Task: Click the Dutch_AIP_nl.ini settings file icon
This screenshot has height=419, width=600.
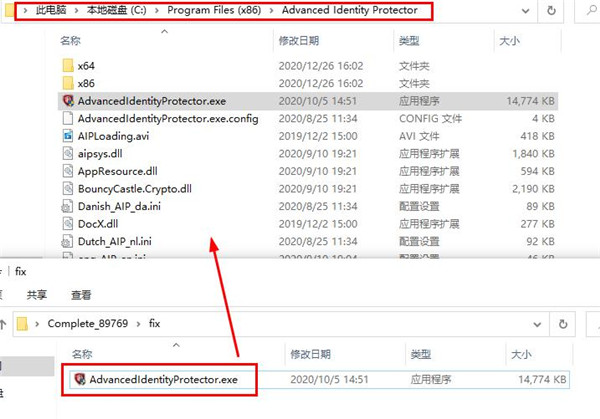Action: (x=67, y=241)
